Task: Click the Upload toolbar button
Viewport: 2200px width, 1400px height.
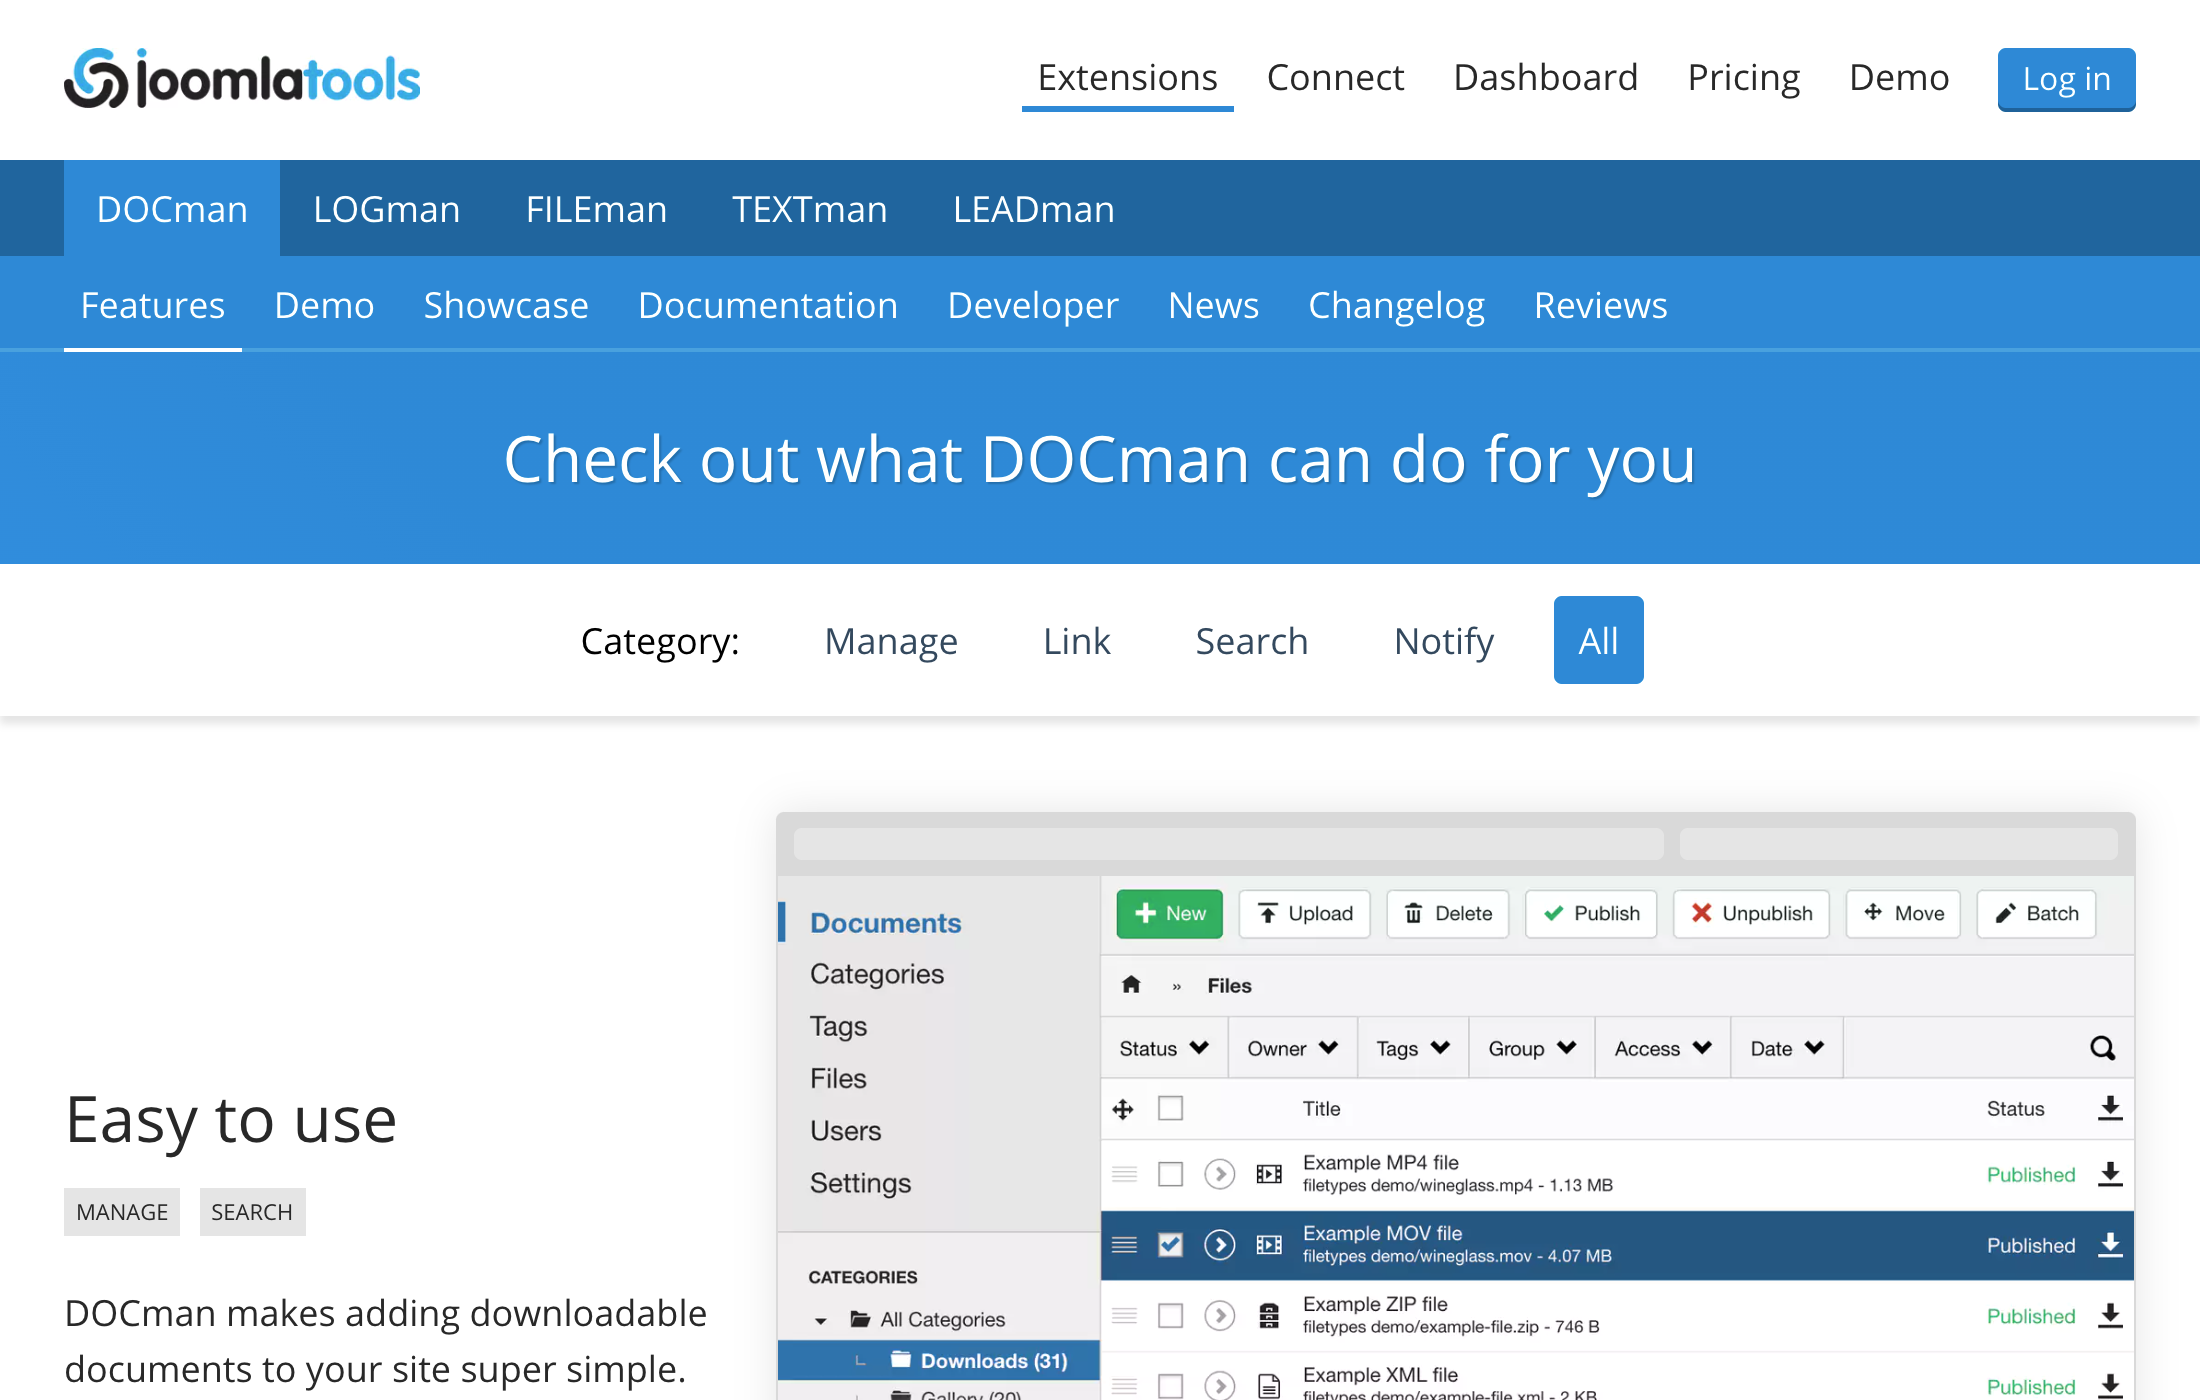Action: (1304, 913)
